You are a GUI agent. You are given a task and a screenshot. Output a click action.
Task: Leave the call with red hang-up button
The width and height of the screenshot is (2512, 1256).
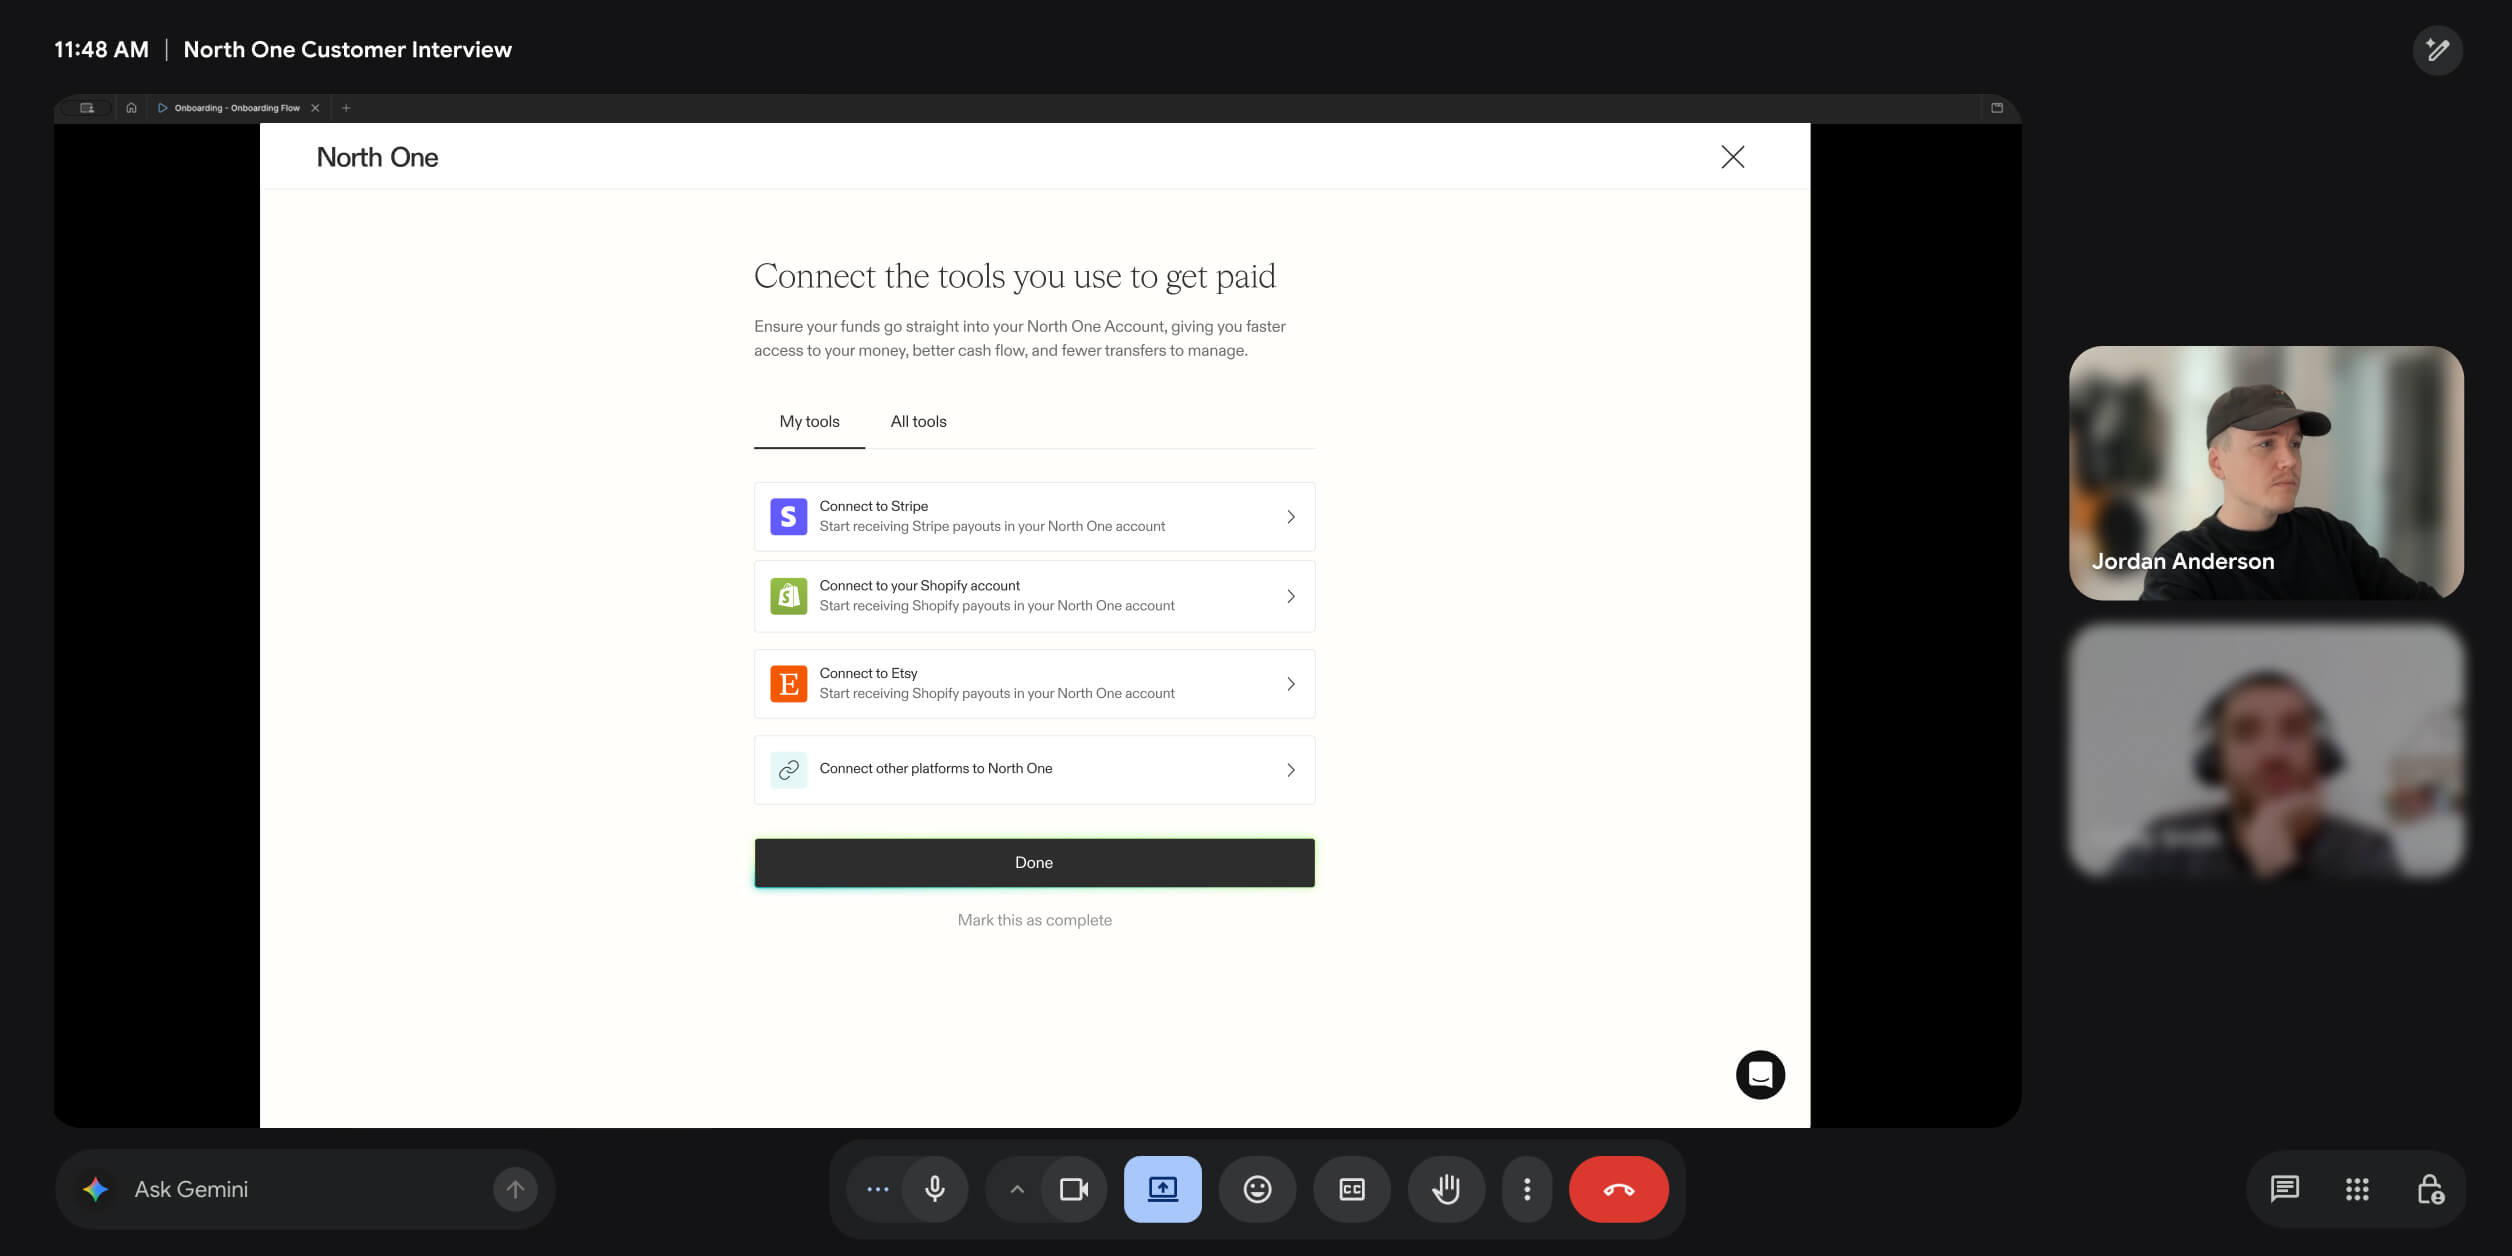click(x=1618, y=1189)
